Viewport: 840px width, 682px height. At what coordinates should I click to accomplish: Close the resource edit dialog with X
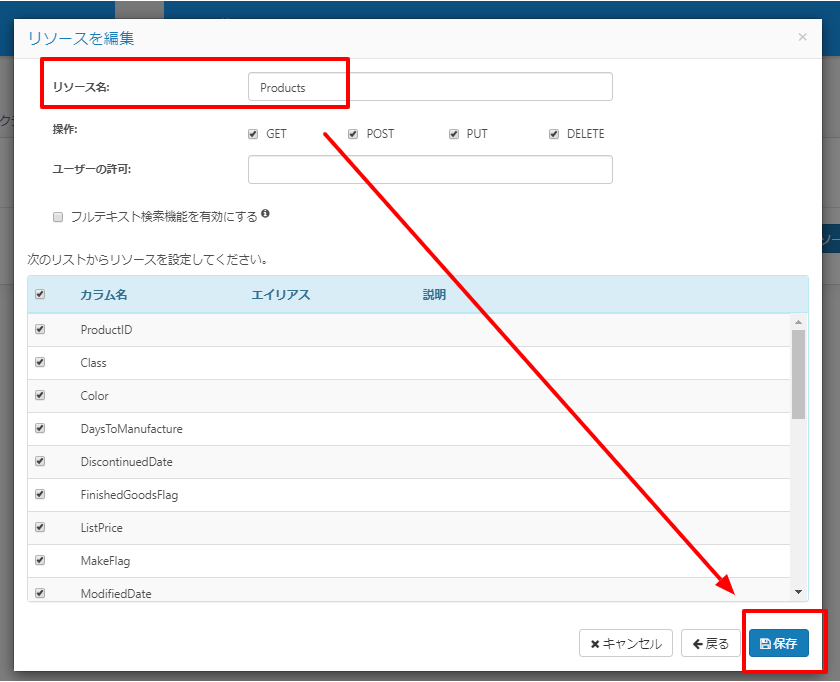tap(802, 37)
